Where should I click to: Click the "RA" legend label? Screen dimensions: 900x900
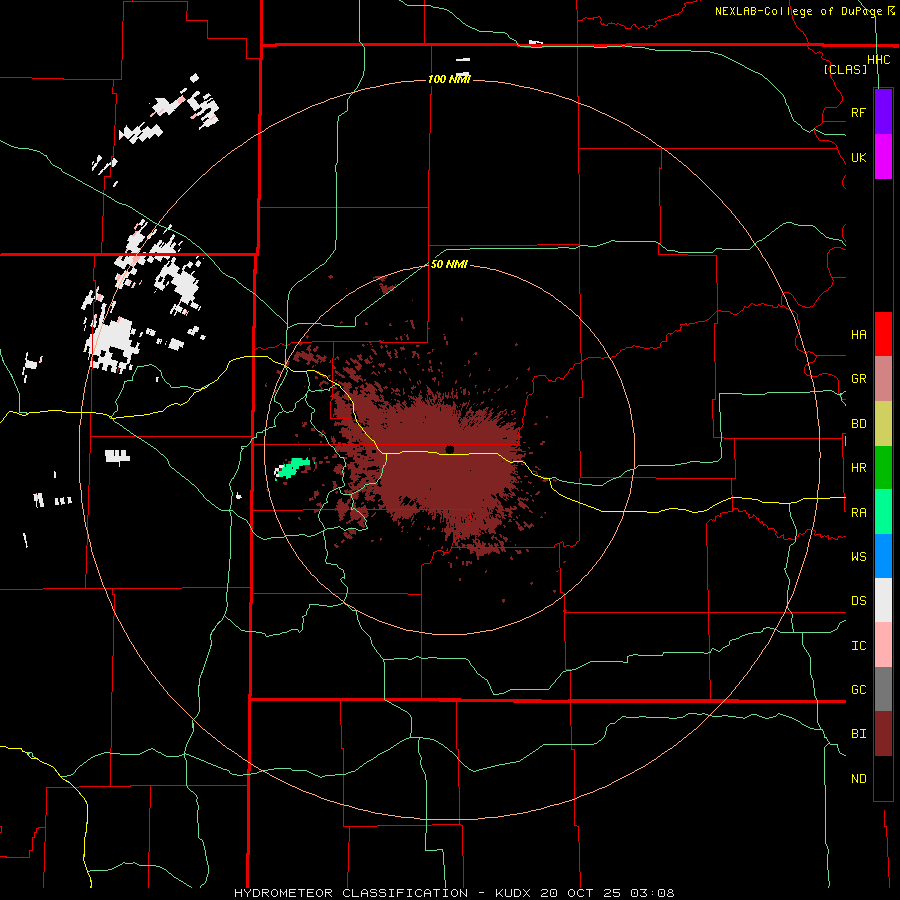[x=858, y=513]
